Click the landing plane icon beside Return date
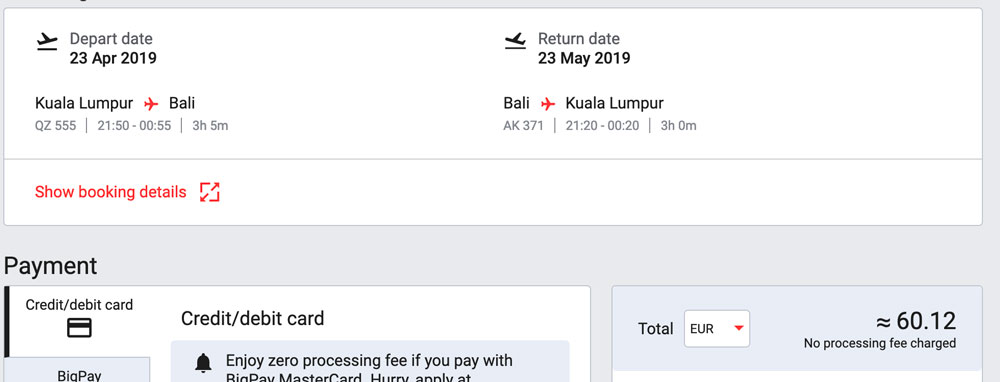Image resolution: width=1000 pixels, height=382 pixels. point(515,41)
